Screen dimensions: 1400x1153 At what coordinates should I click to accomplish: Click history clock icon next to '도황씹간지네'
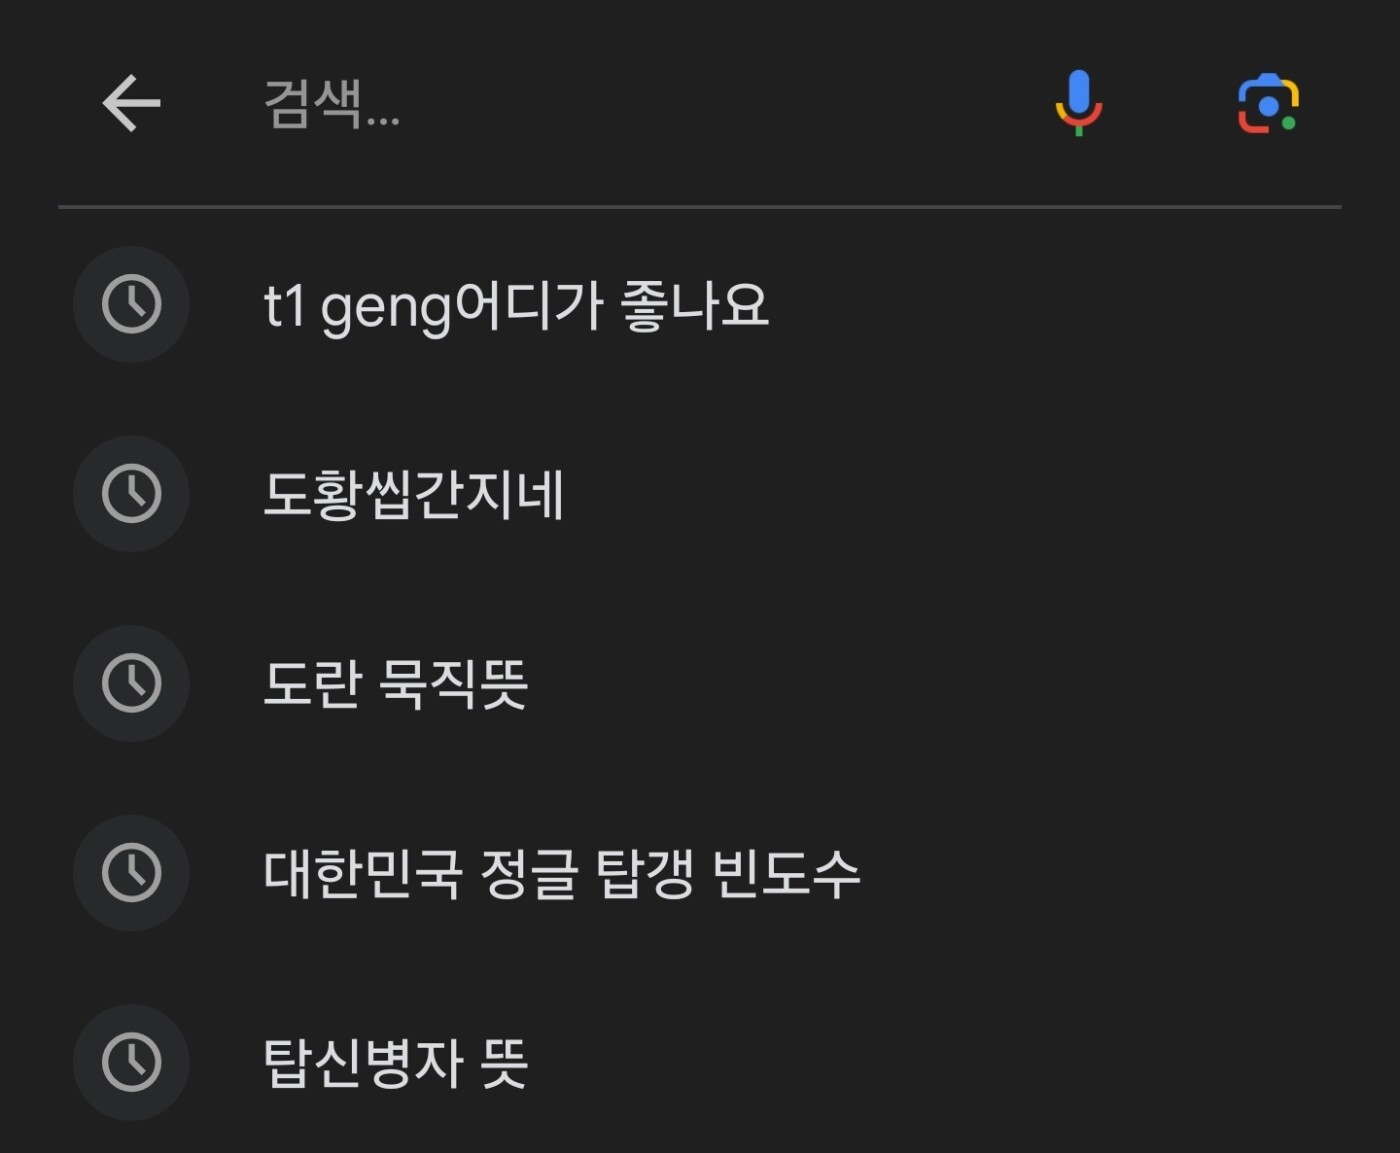[131, 493]
